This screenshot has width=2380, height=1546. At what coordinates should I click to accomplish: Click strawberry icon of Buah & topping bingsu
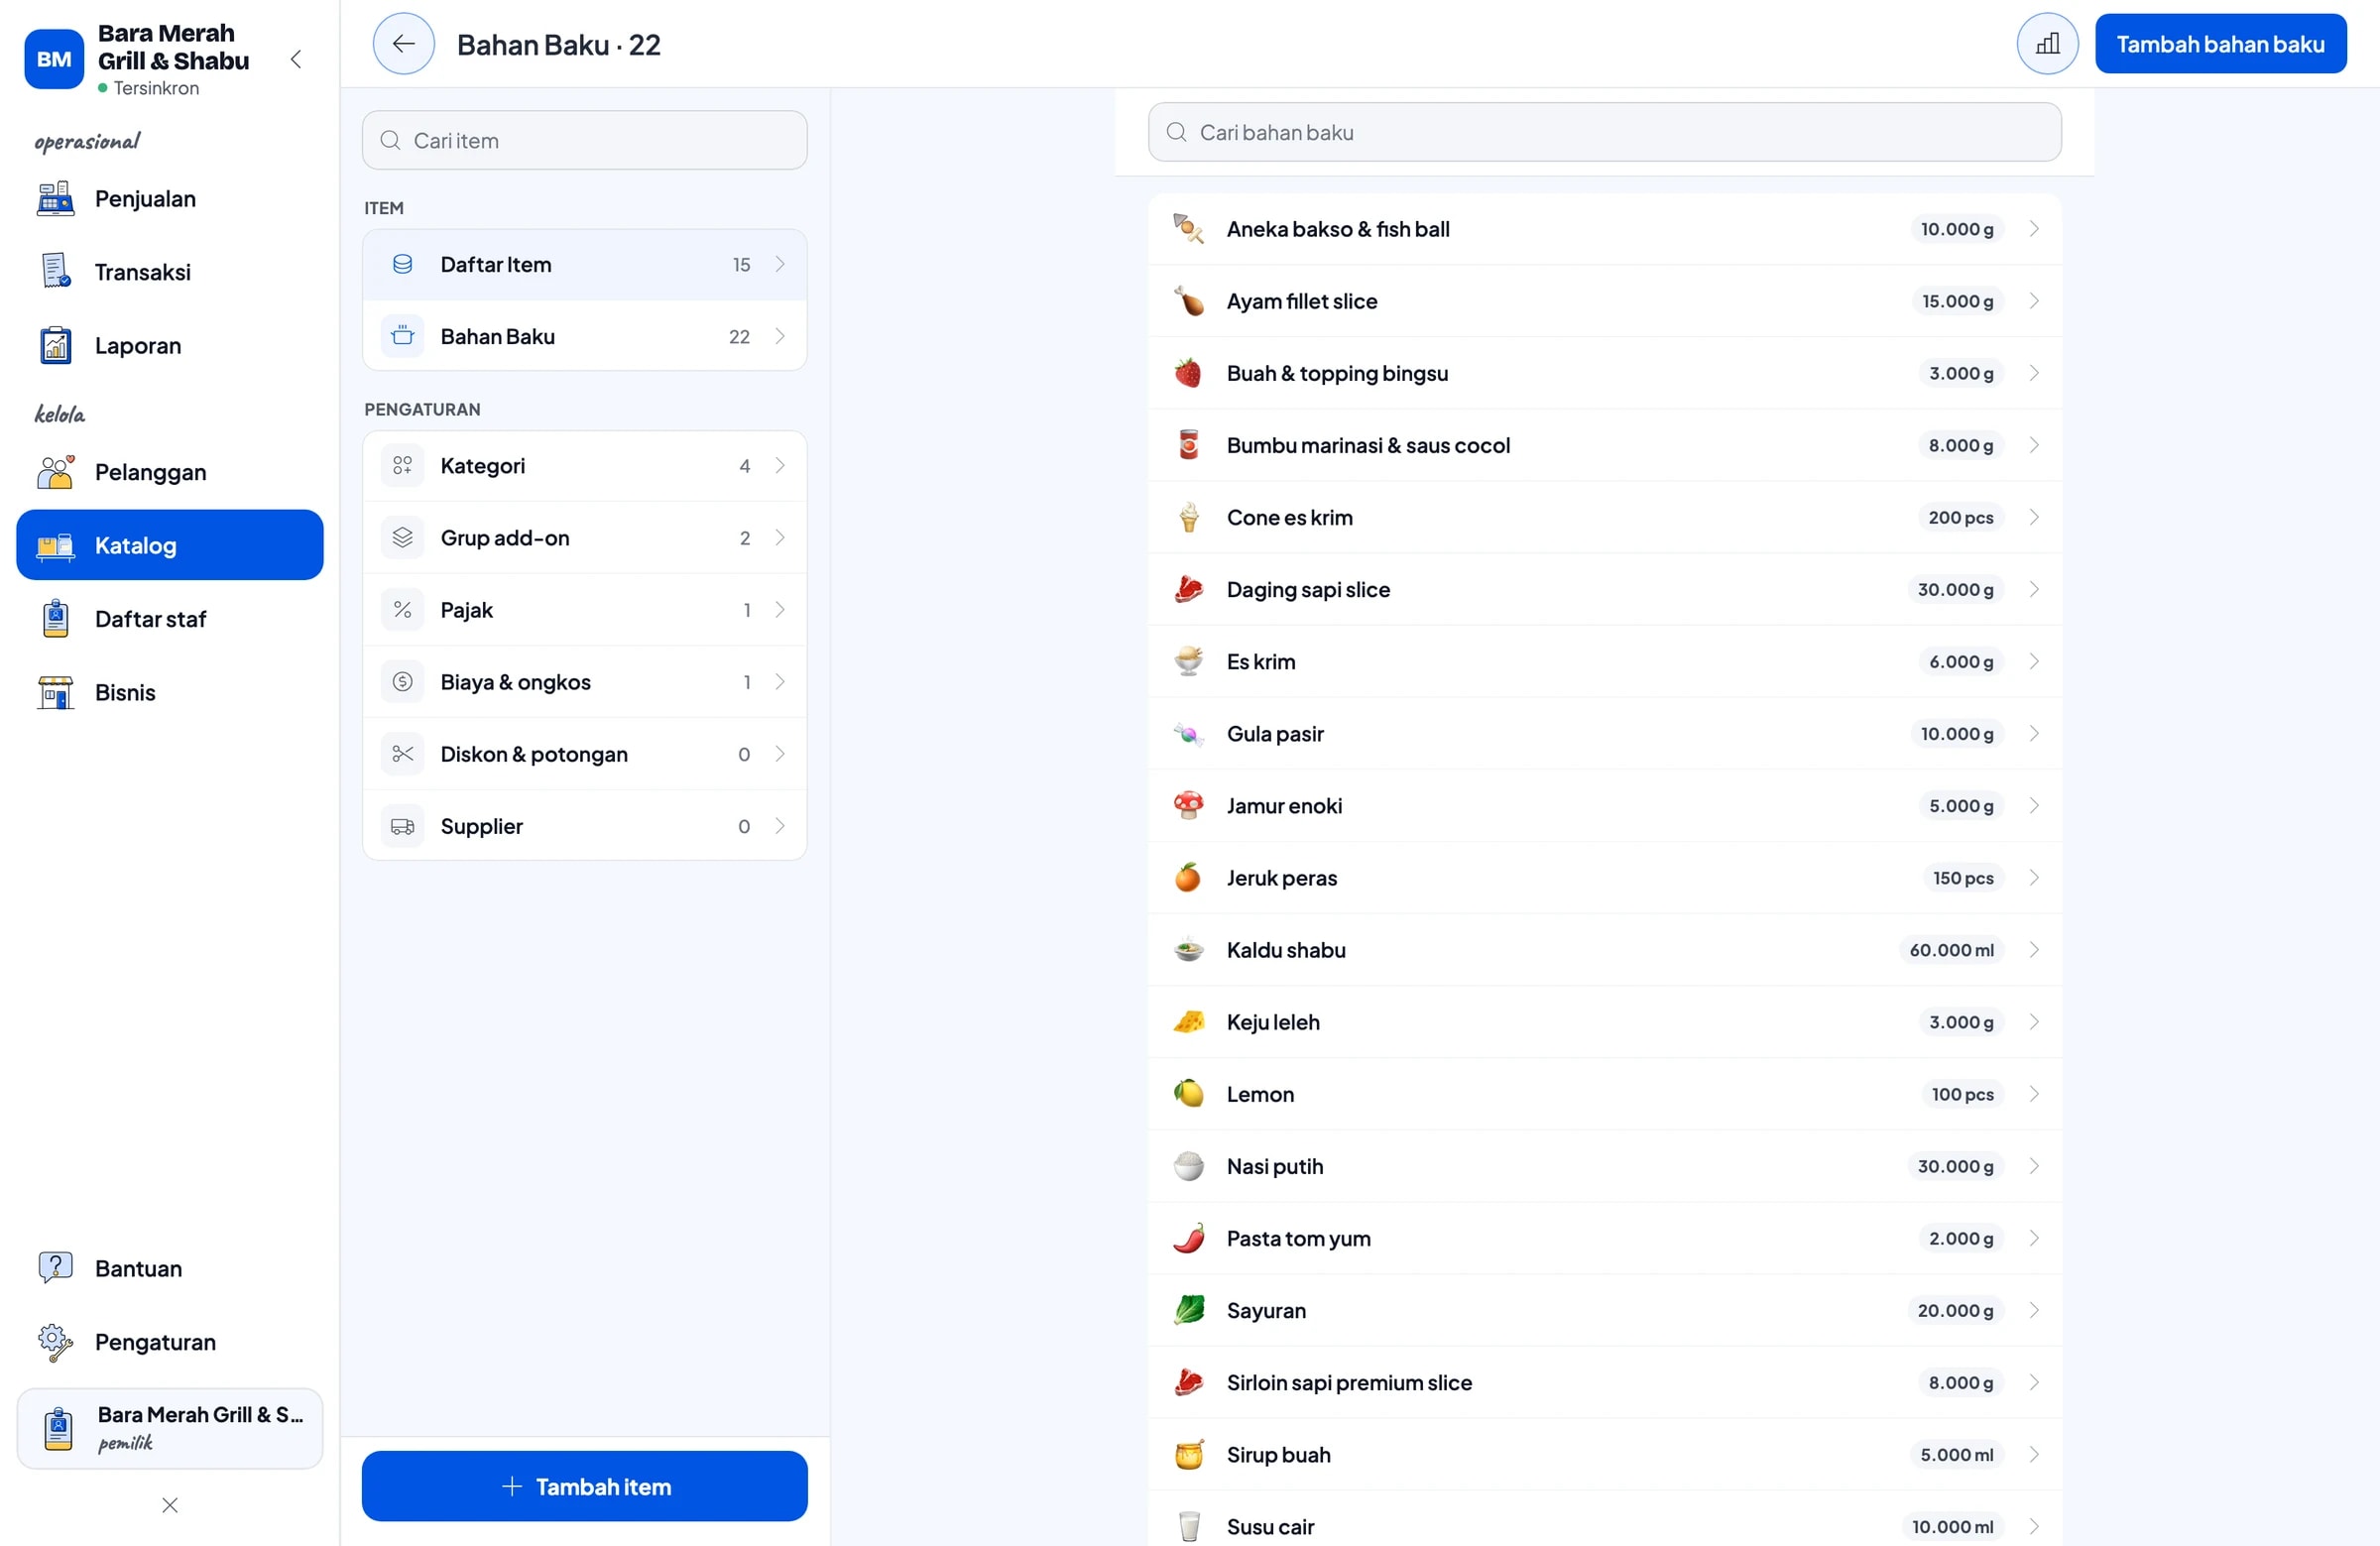pos(1188,373)
